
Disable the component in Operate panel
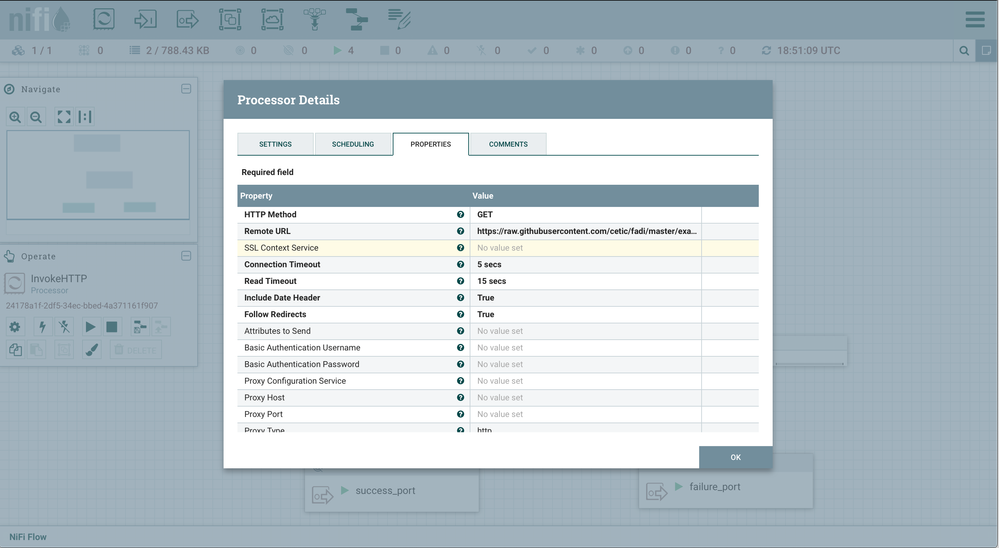[64, 327]
